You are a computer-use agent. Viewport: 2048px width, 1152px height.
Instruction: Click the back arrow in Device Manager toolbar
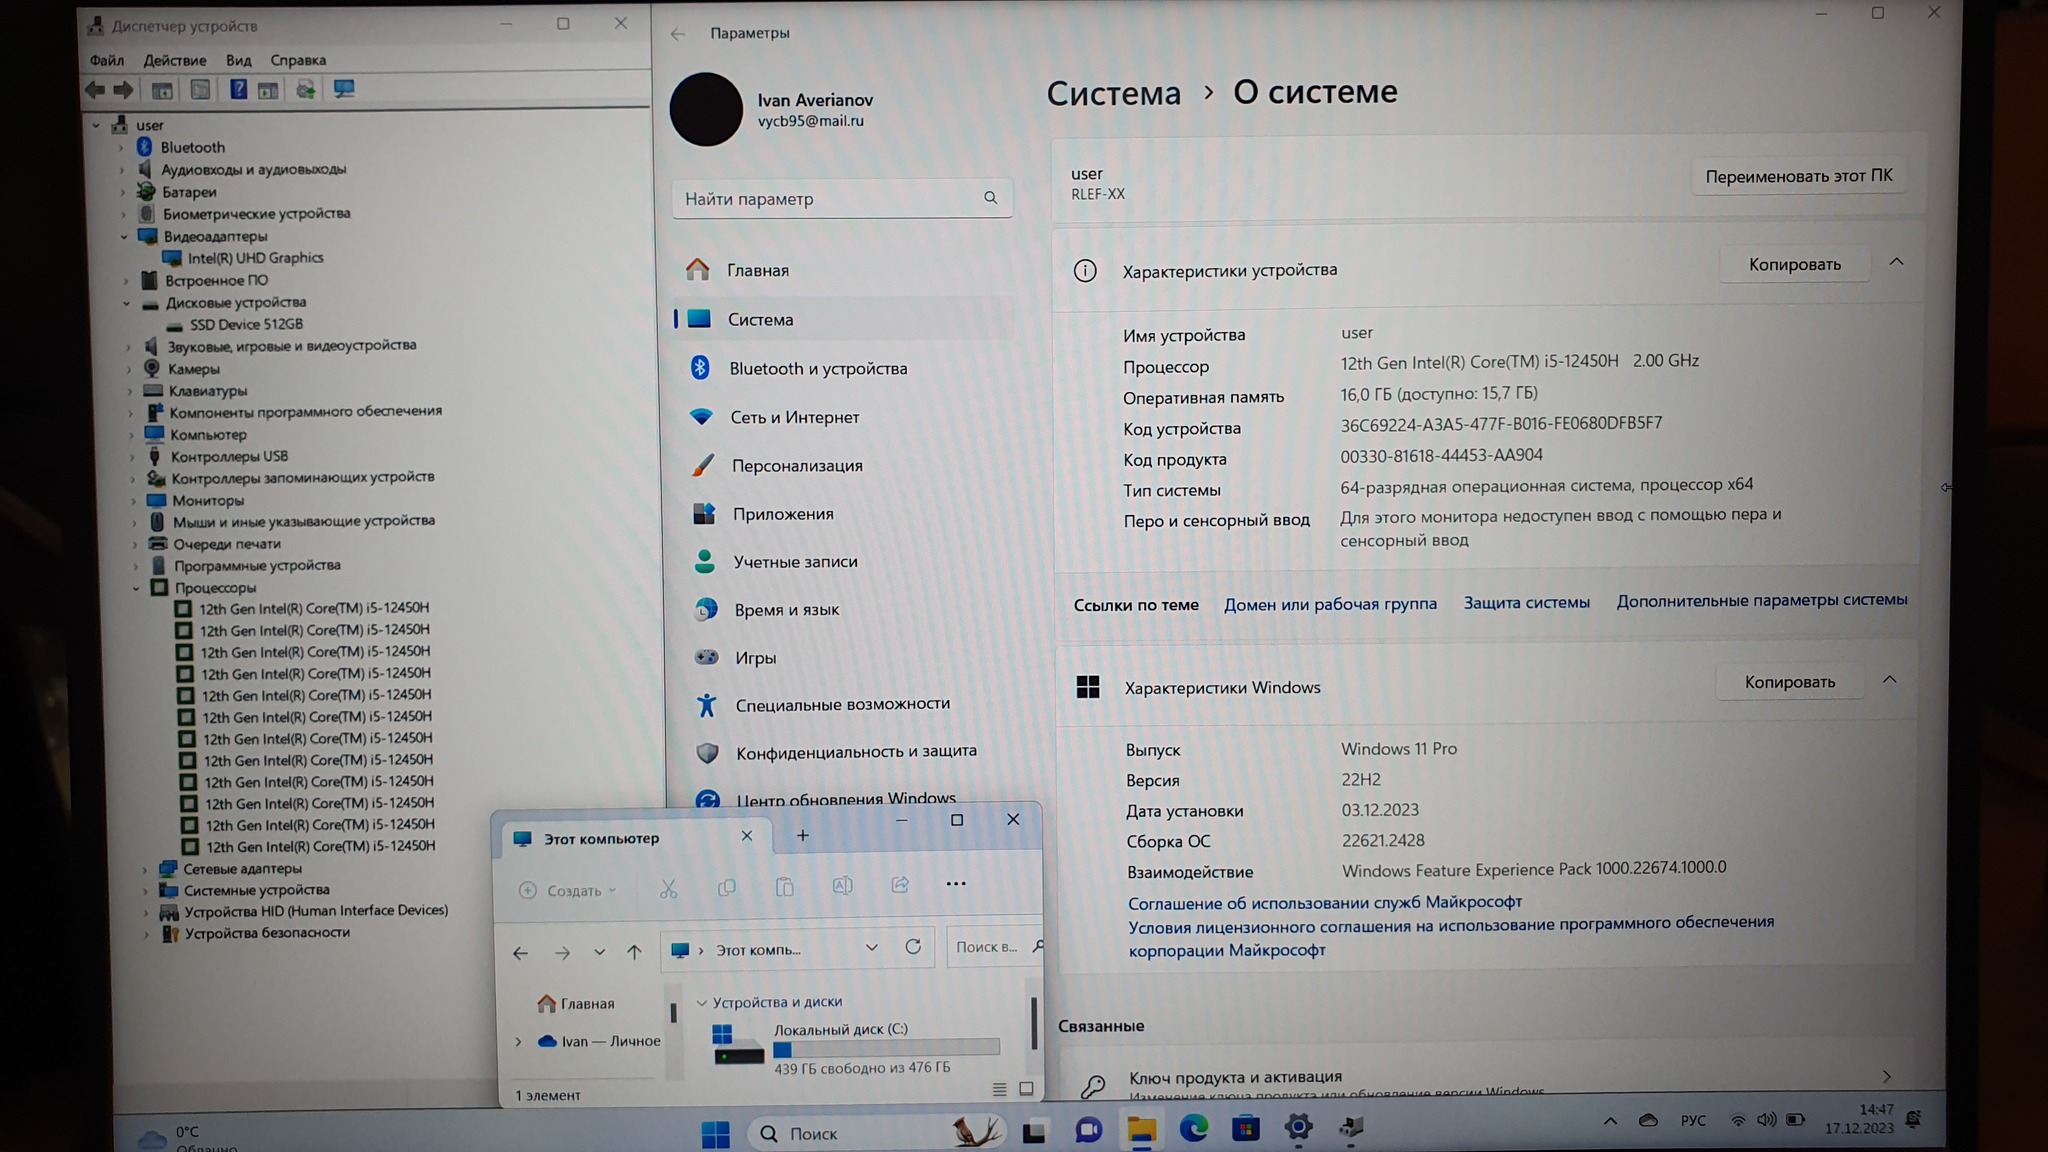point(95,90)
